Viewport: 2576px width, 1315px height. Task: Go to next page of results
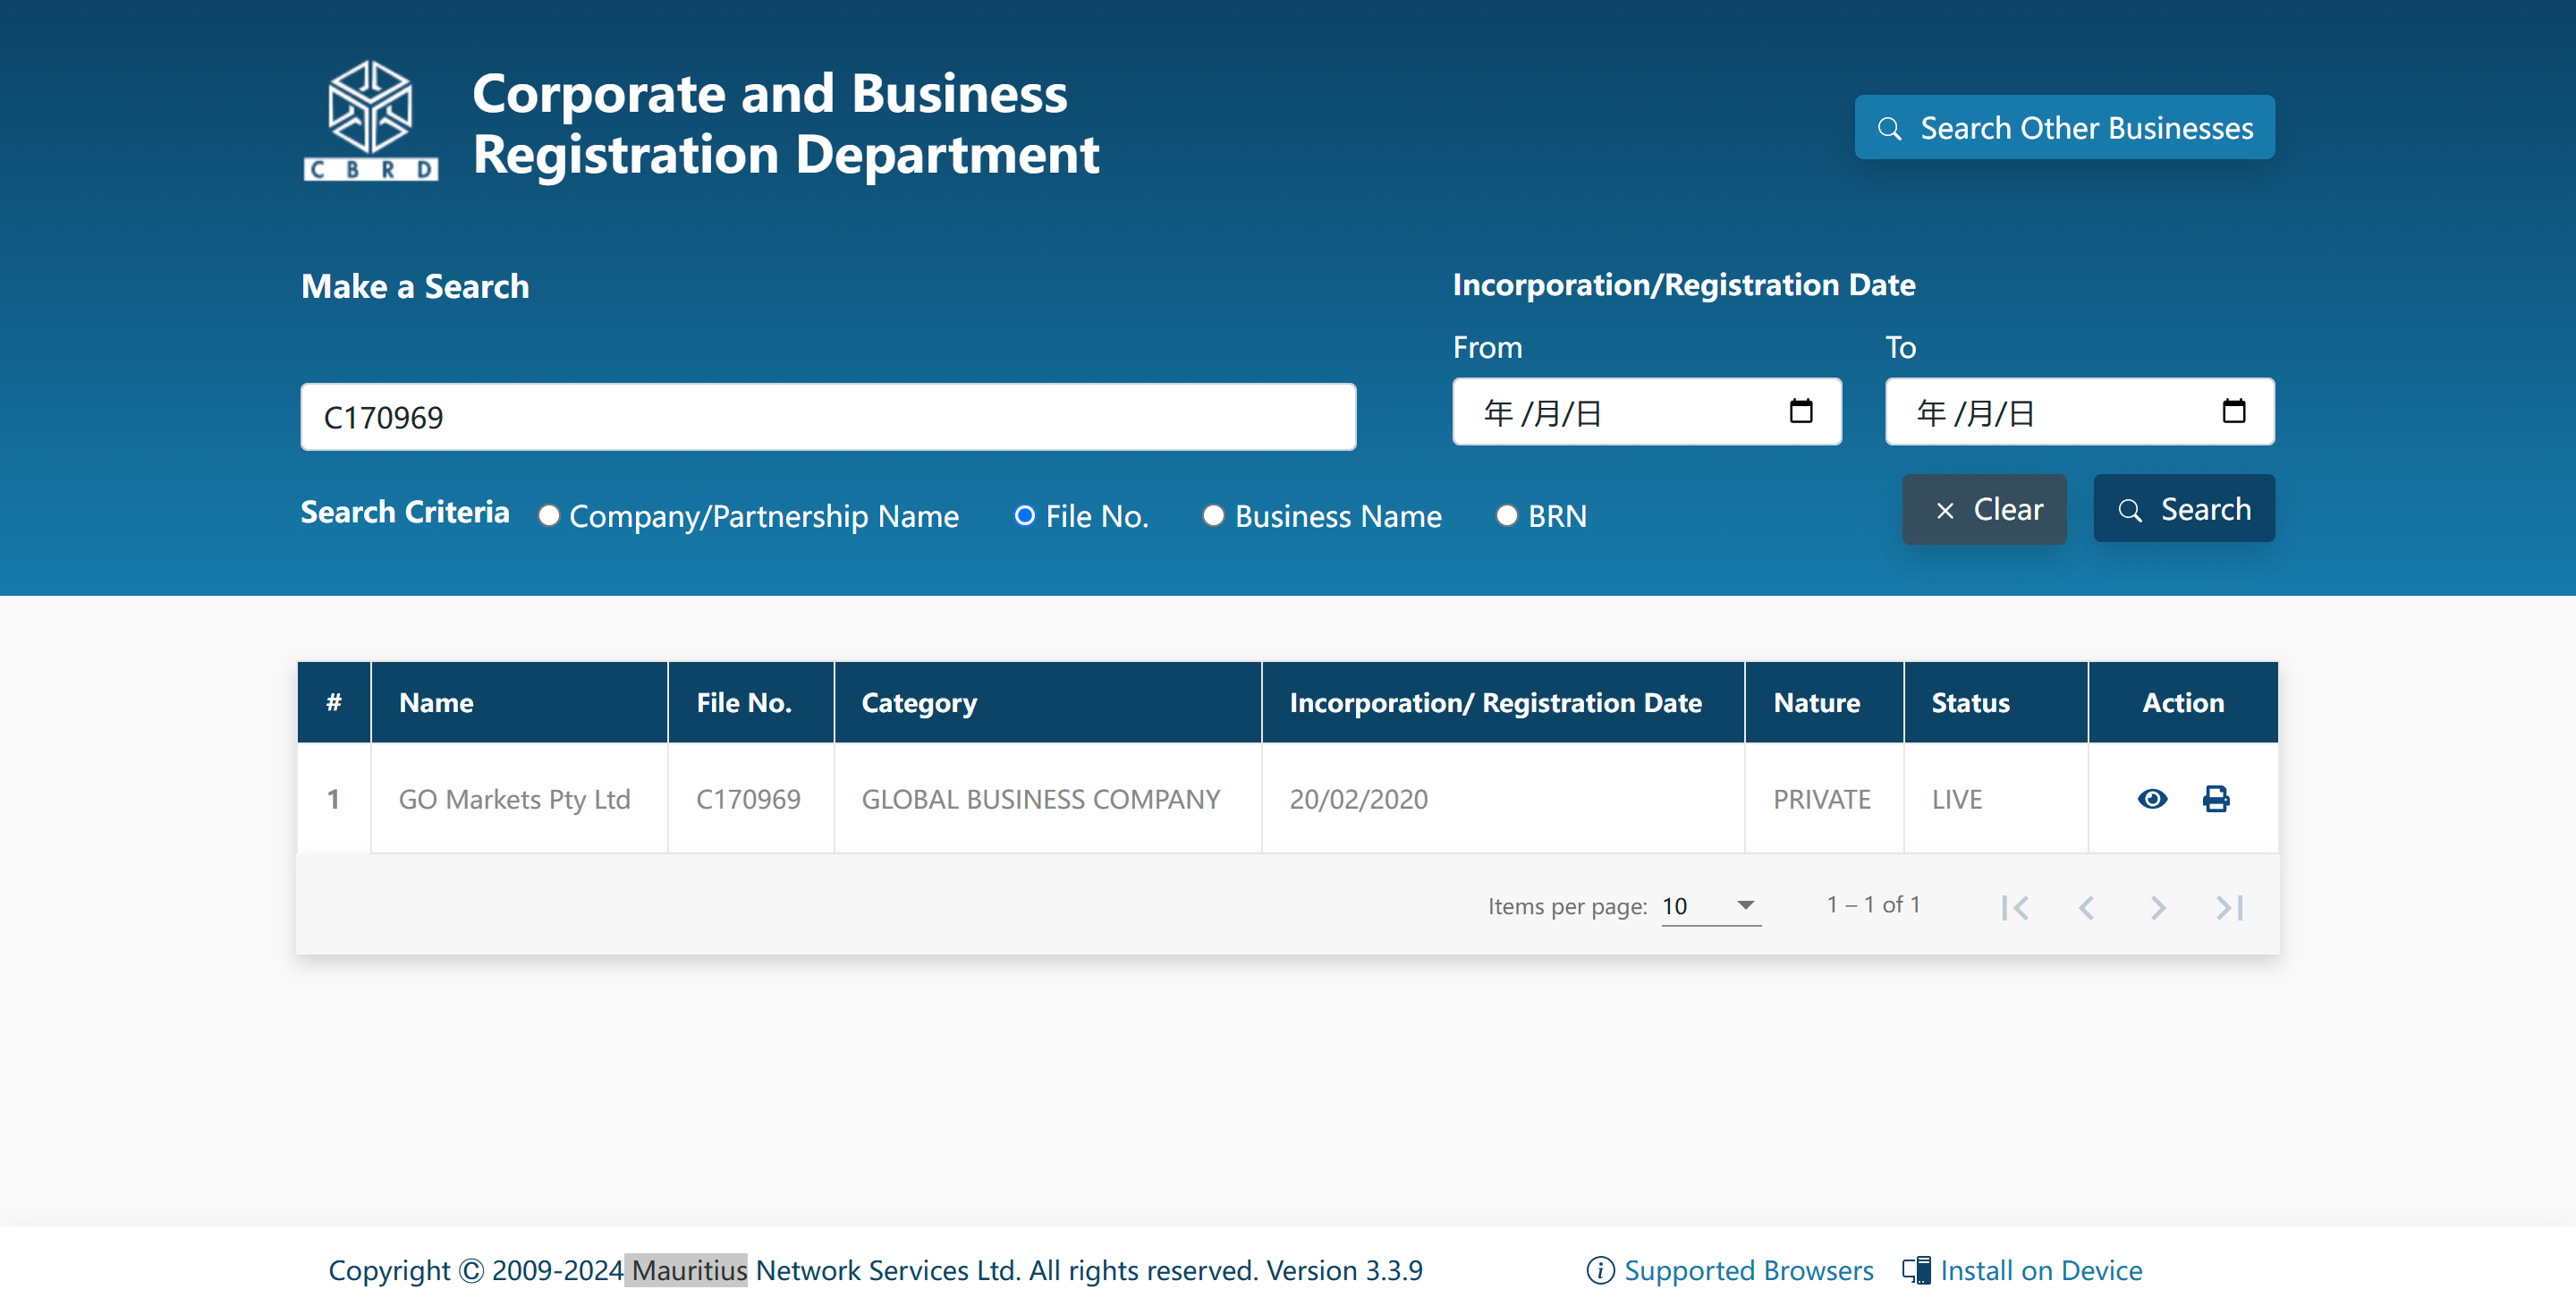click(x=2158, y=907)
